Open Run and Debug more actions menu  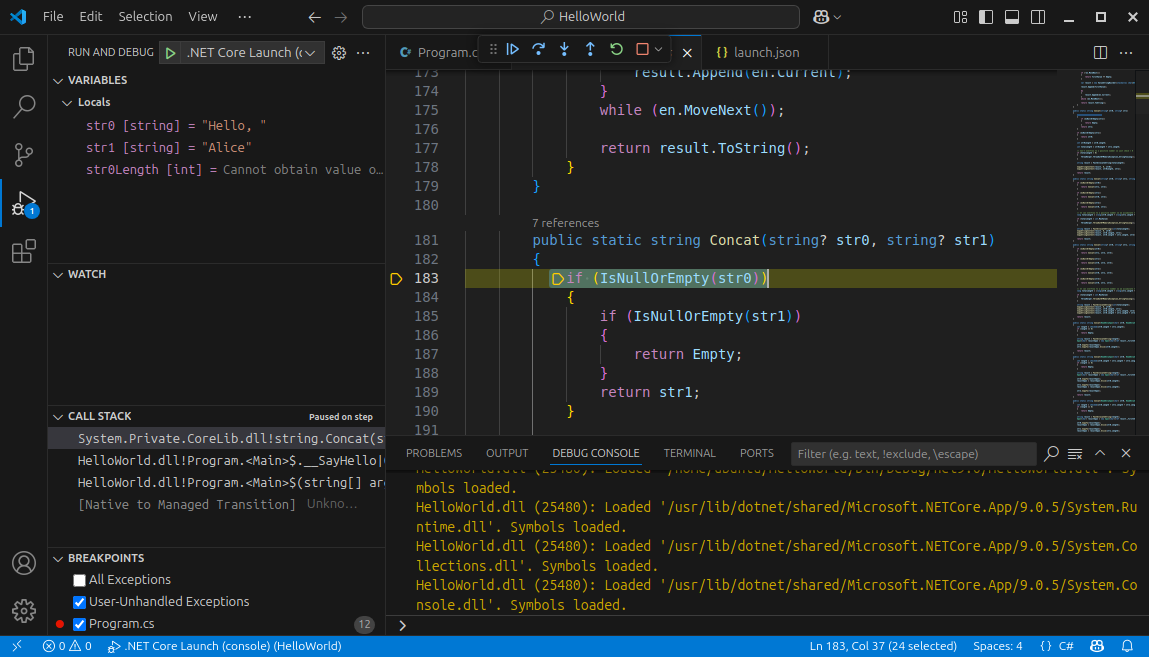(363, 53)
